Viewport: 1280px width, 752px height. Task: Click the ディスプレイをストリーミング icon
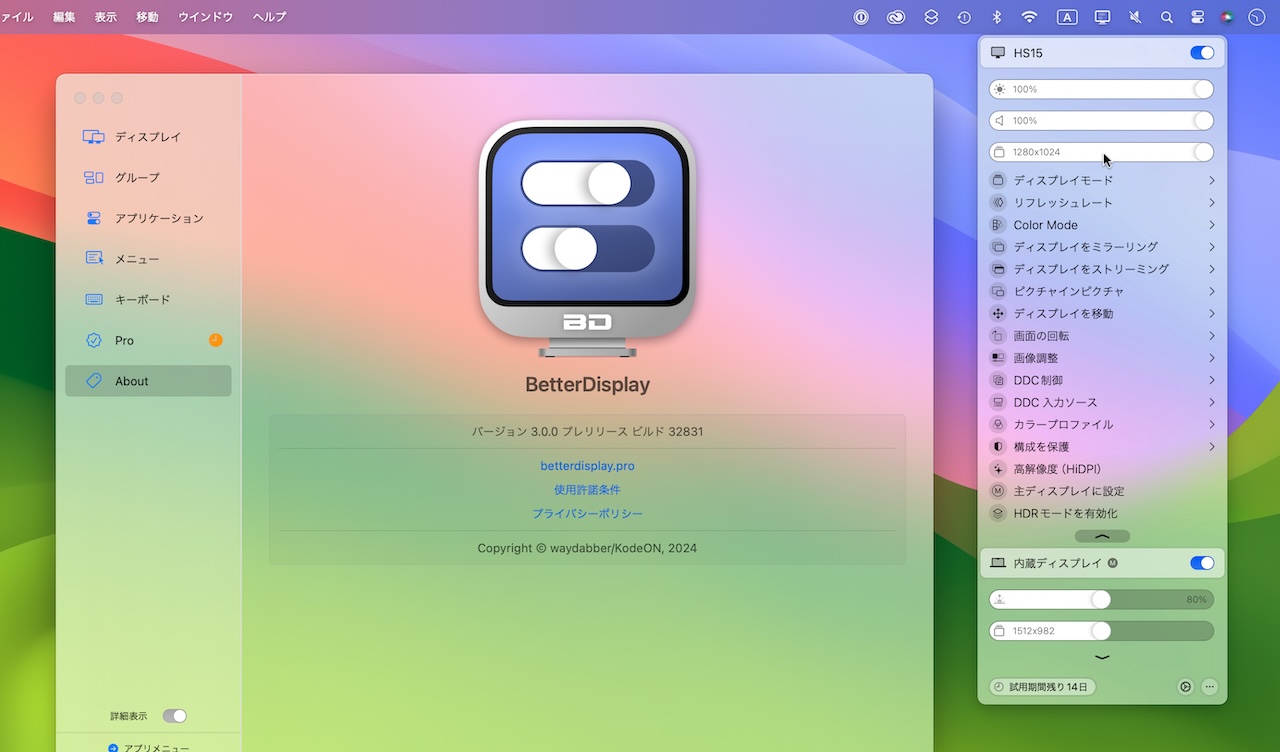(x=997, y=269)
